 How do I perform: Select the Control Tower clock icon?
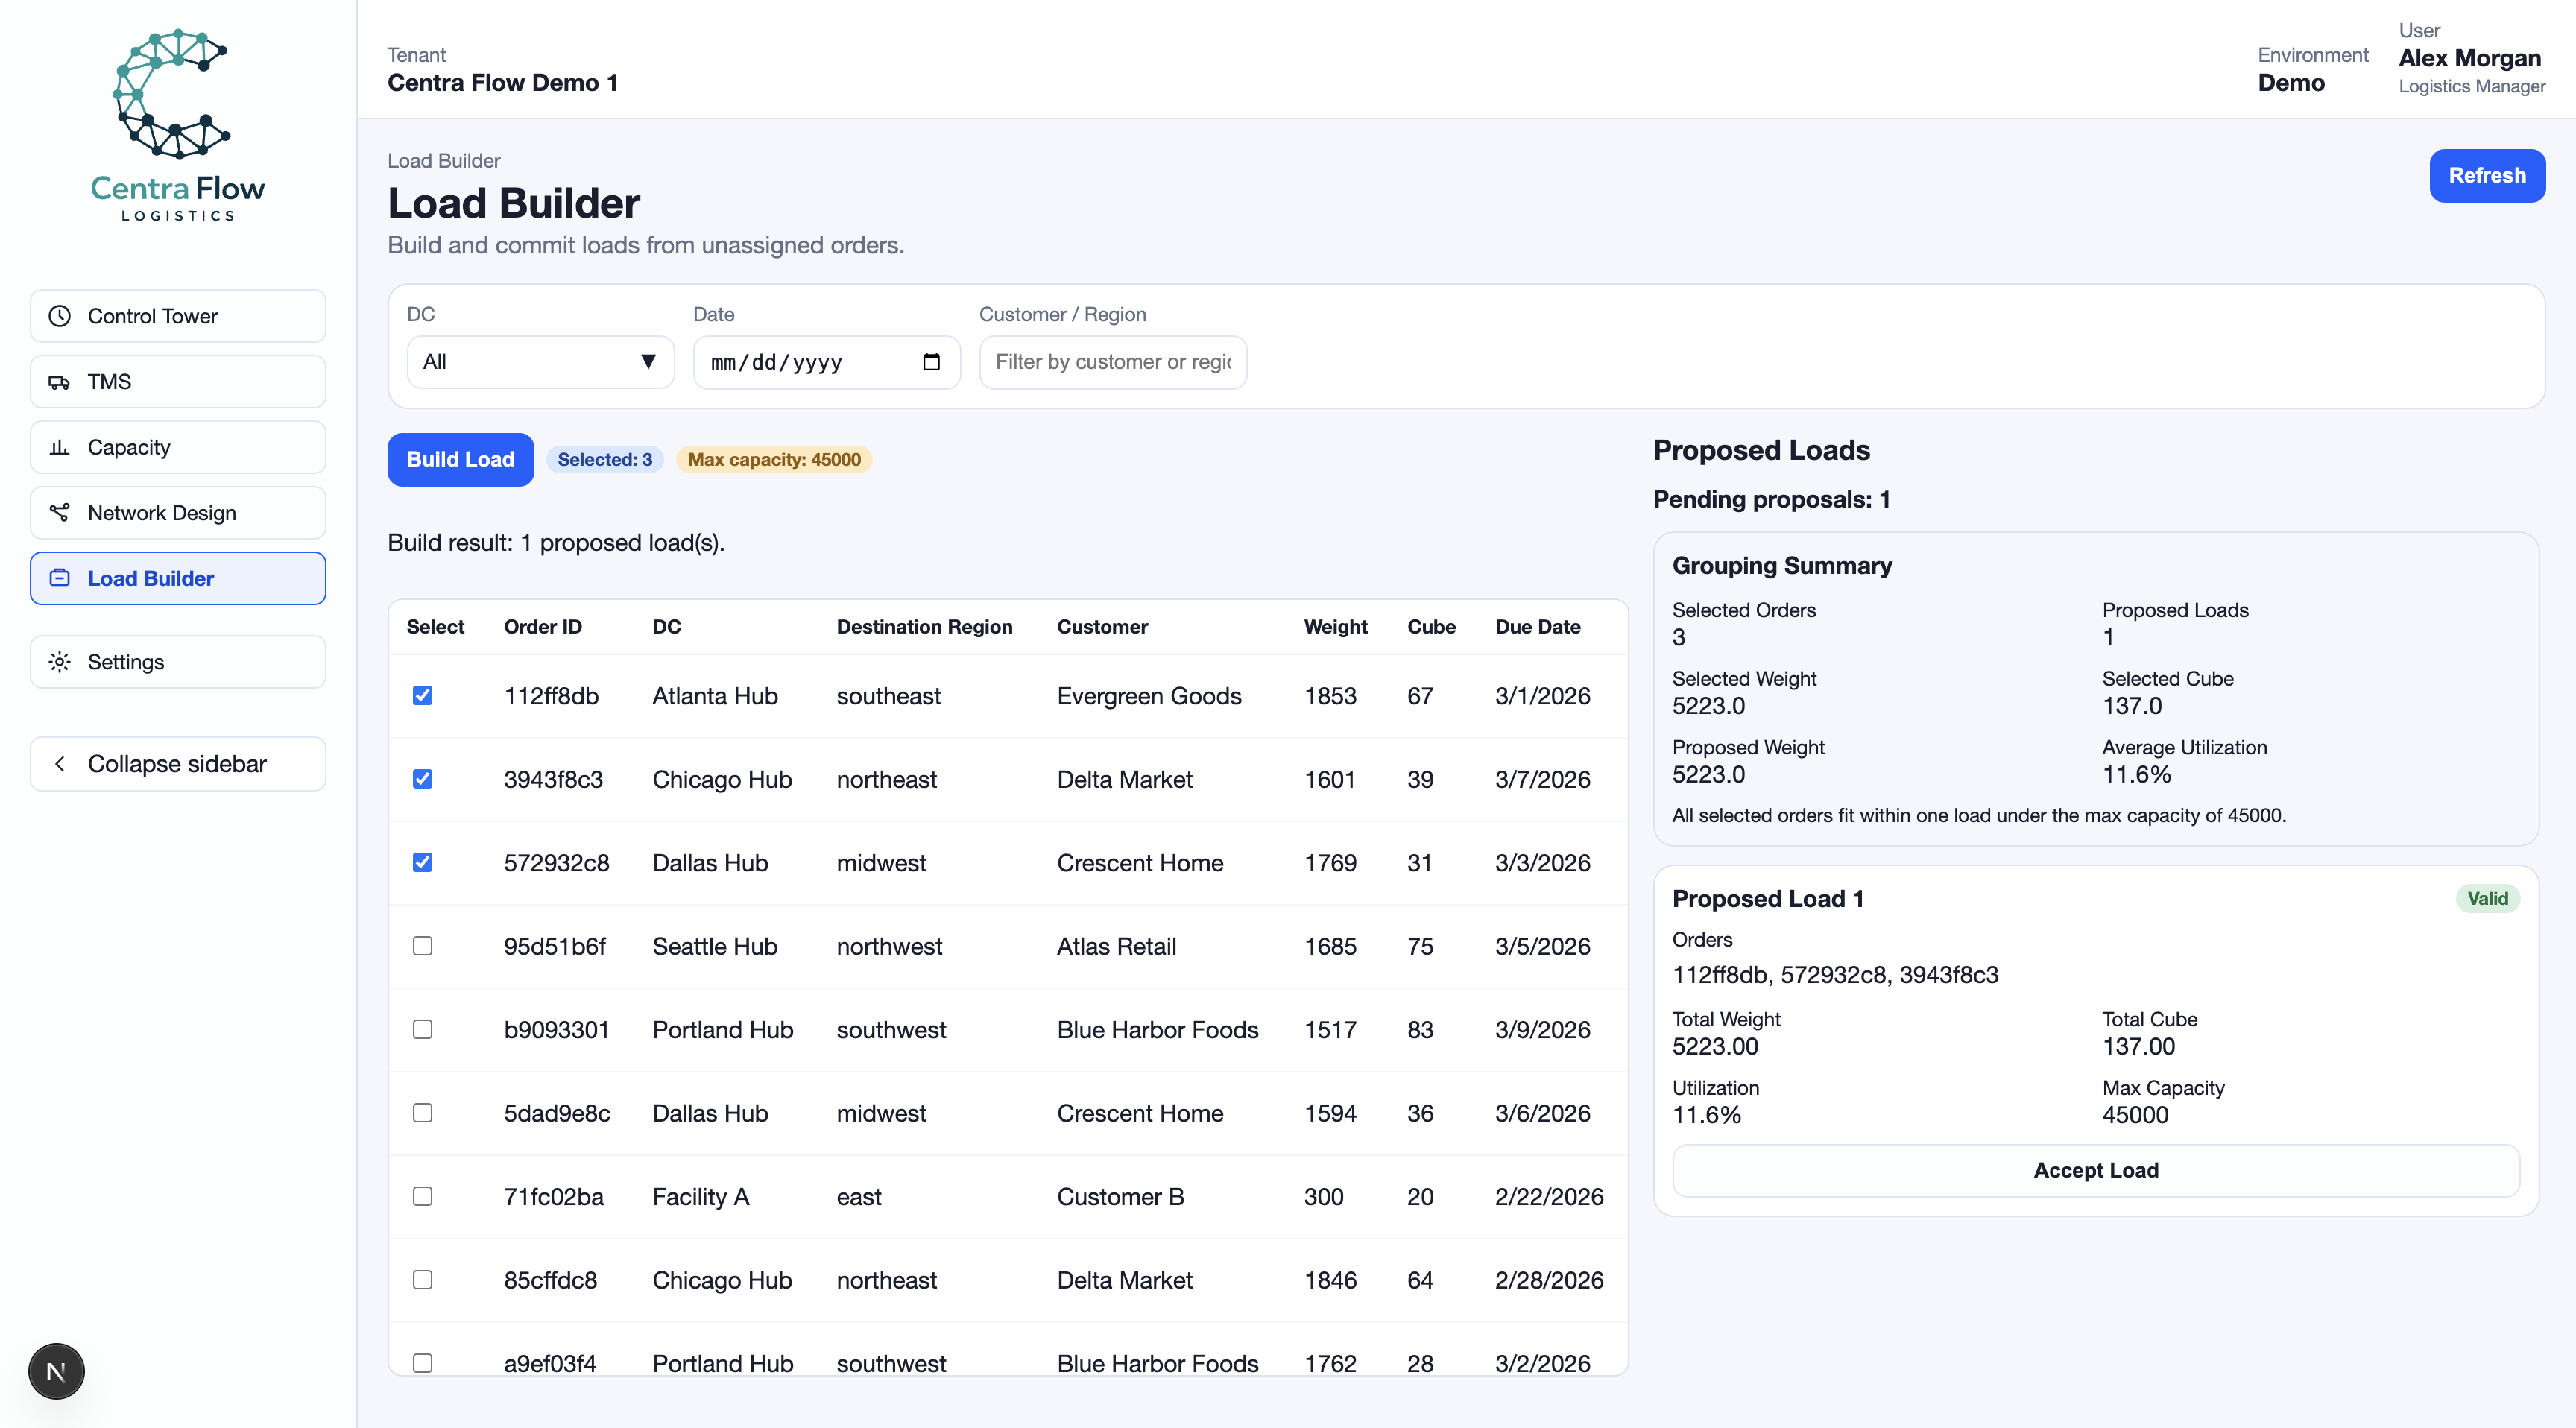[59, 316]
